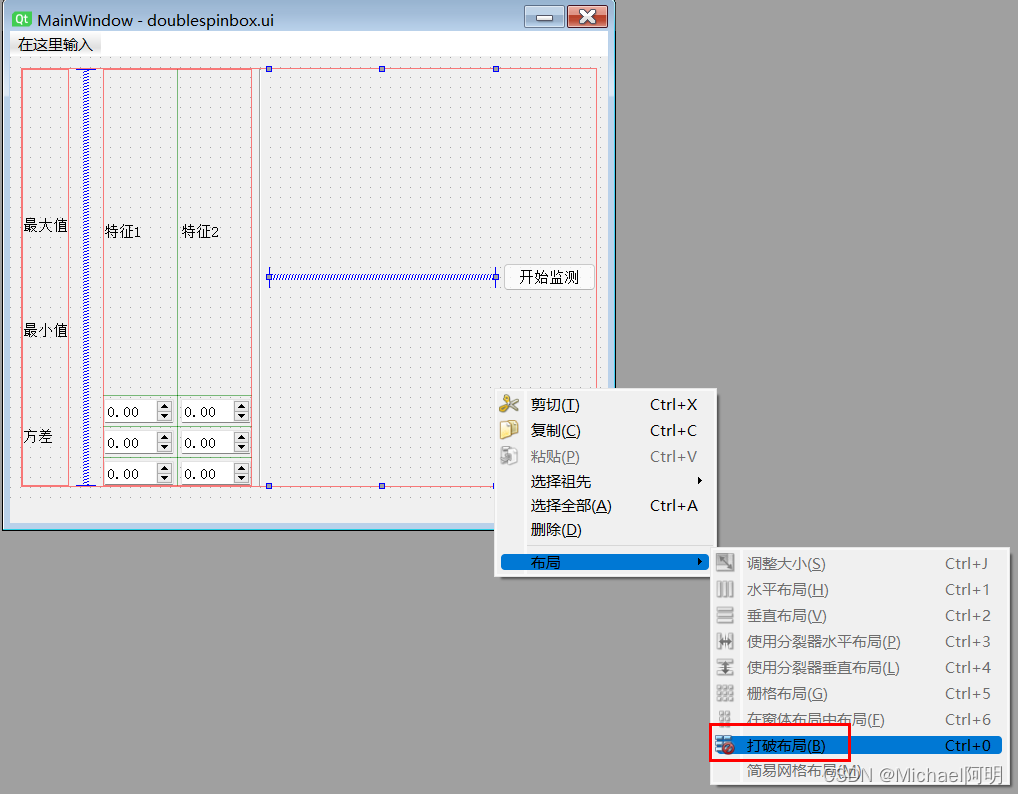Expand the 布局 submenu
1018x794 pixels.
click(604, 562)
